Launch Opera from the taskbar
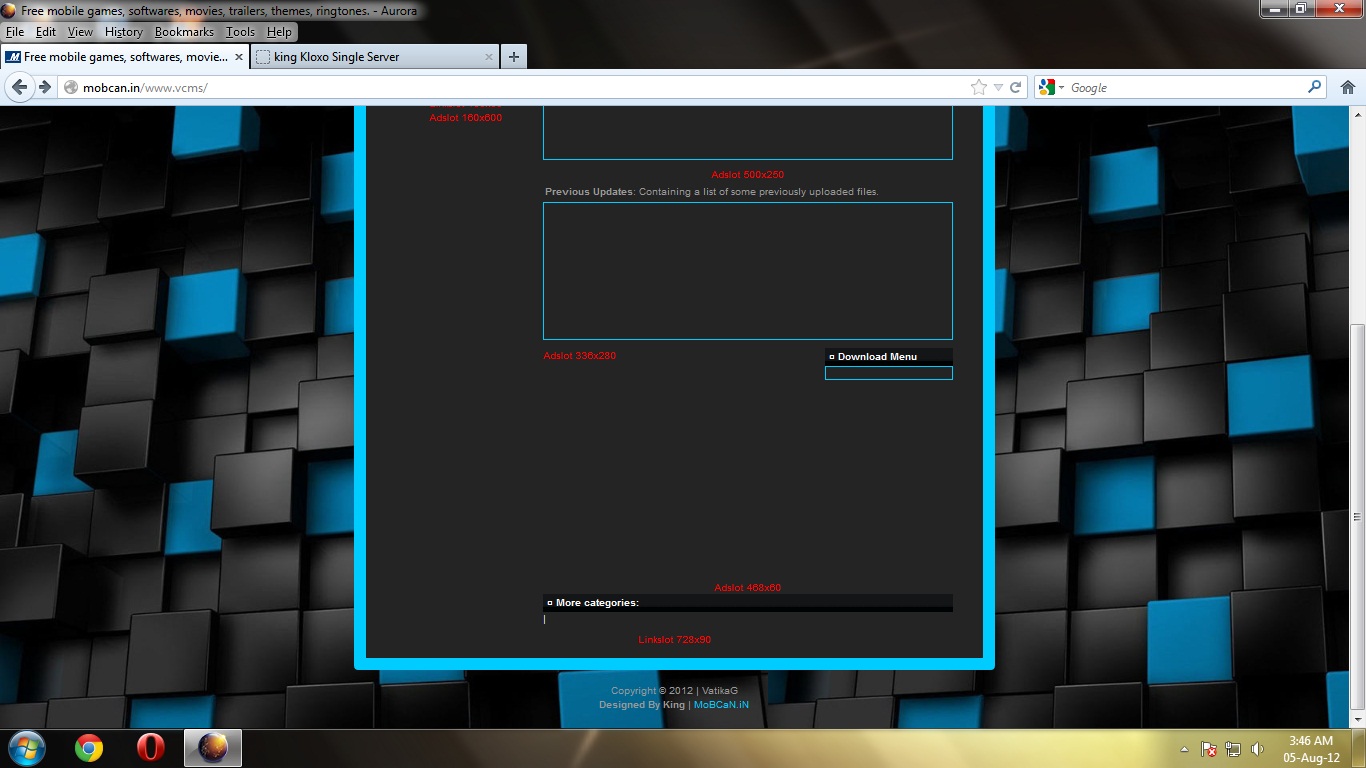The width and height of the screenshot is (1366, 768). 151,747
